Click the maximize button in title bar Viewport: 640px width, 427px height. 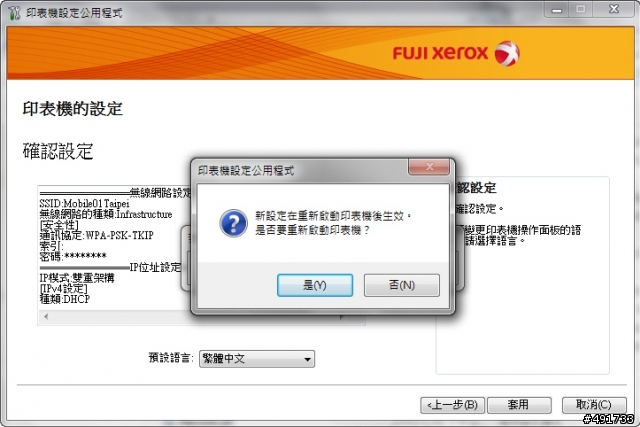pos(580,9)
